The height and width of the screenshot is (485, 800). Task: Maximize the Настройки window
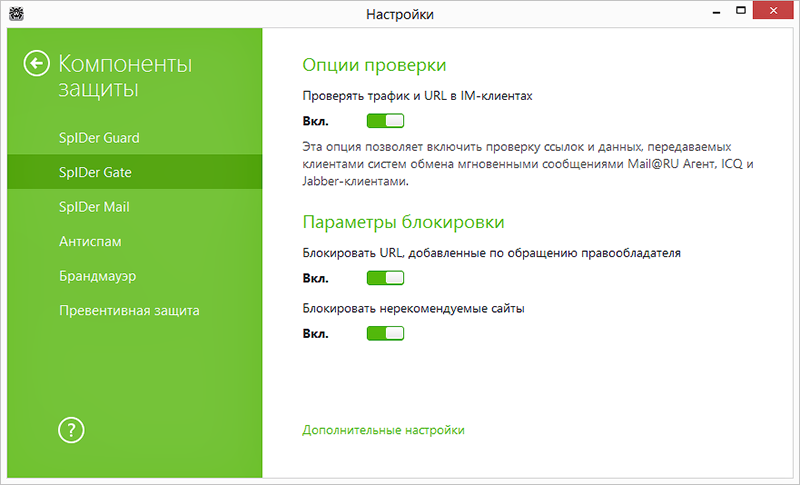pos(741,11)
